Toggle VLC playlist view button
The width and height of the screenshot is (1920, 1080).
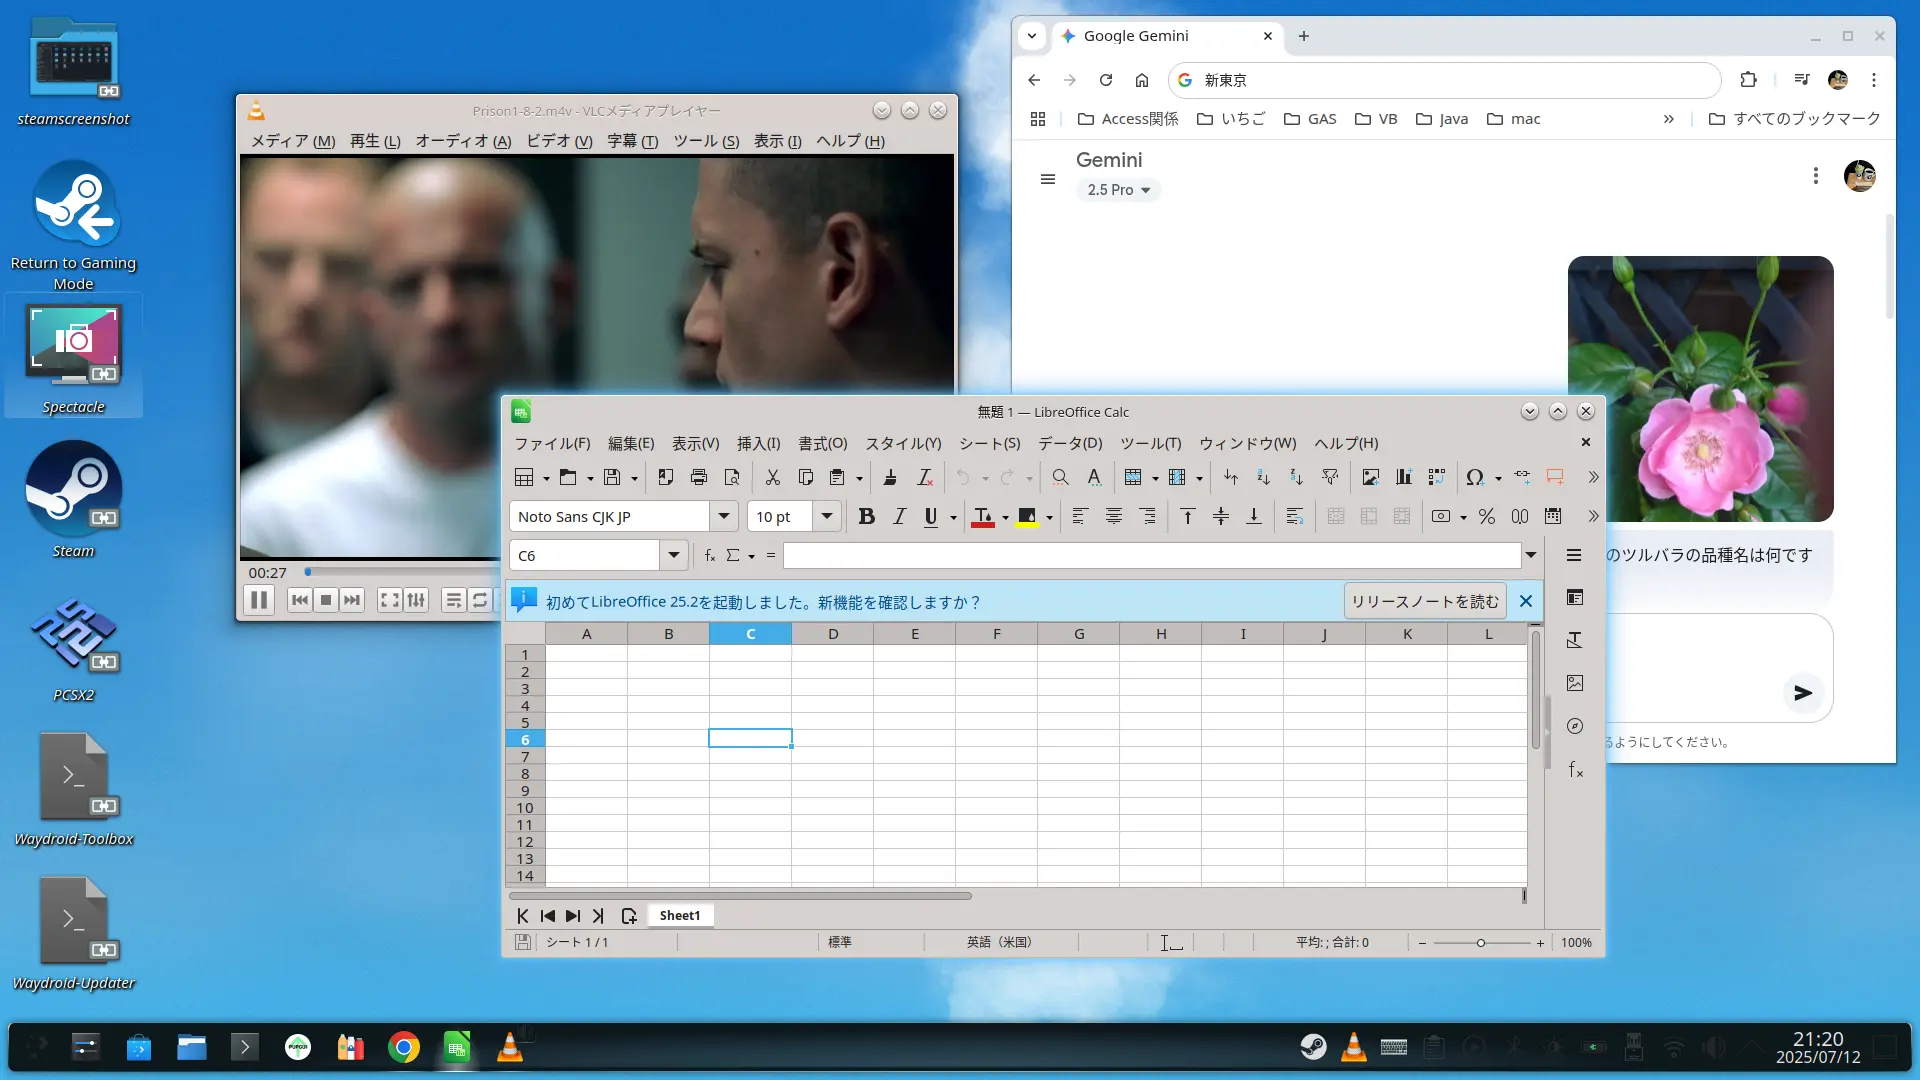[453, 600]
